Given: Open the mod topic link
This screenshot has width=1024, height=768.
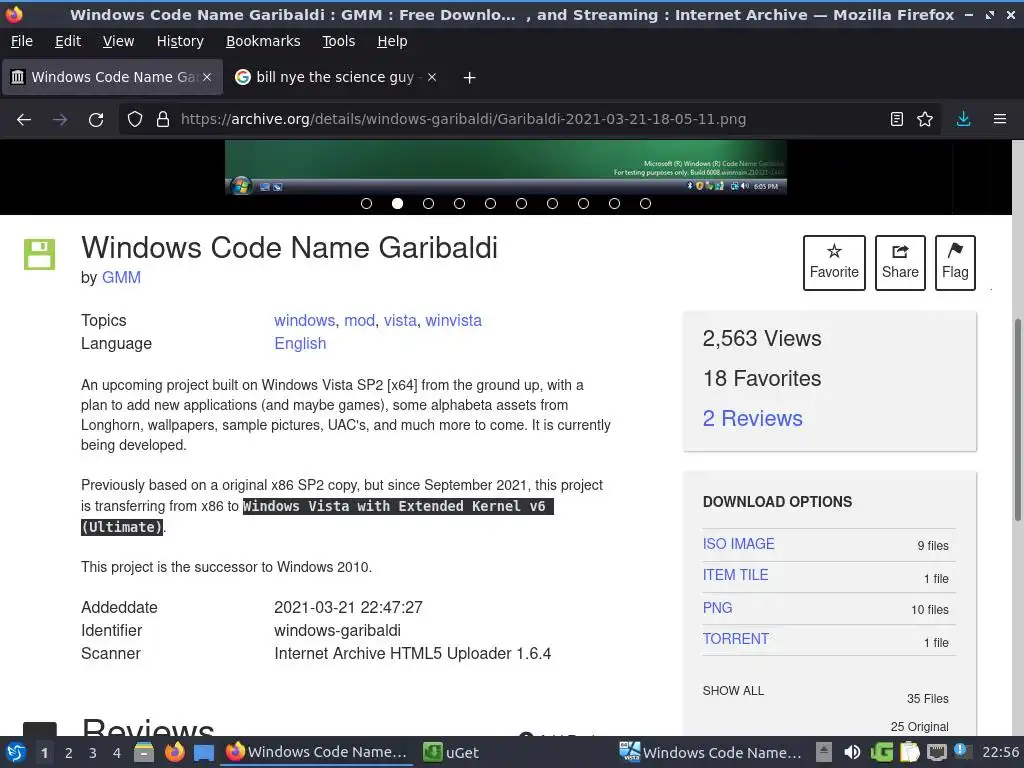Looking at the screenshot, I should 359,321.
